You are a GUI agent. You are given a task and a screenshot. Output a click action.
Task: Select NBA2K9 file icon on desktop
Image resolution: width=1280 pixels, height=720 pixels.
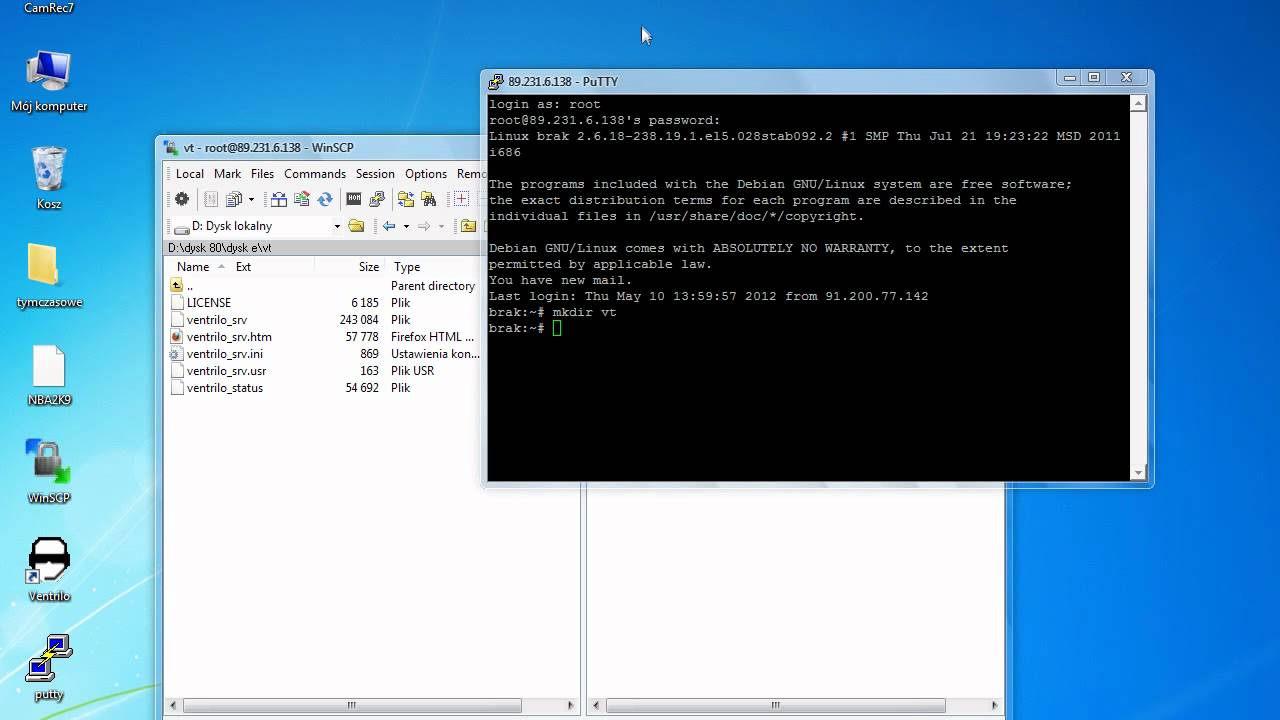(x=49, y=375)
